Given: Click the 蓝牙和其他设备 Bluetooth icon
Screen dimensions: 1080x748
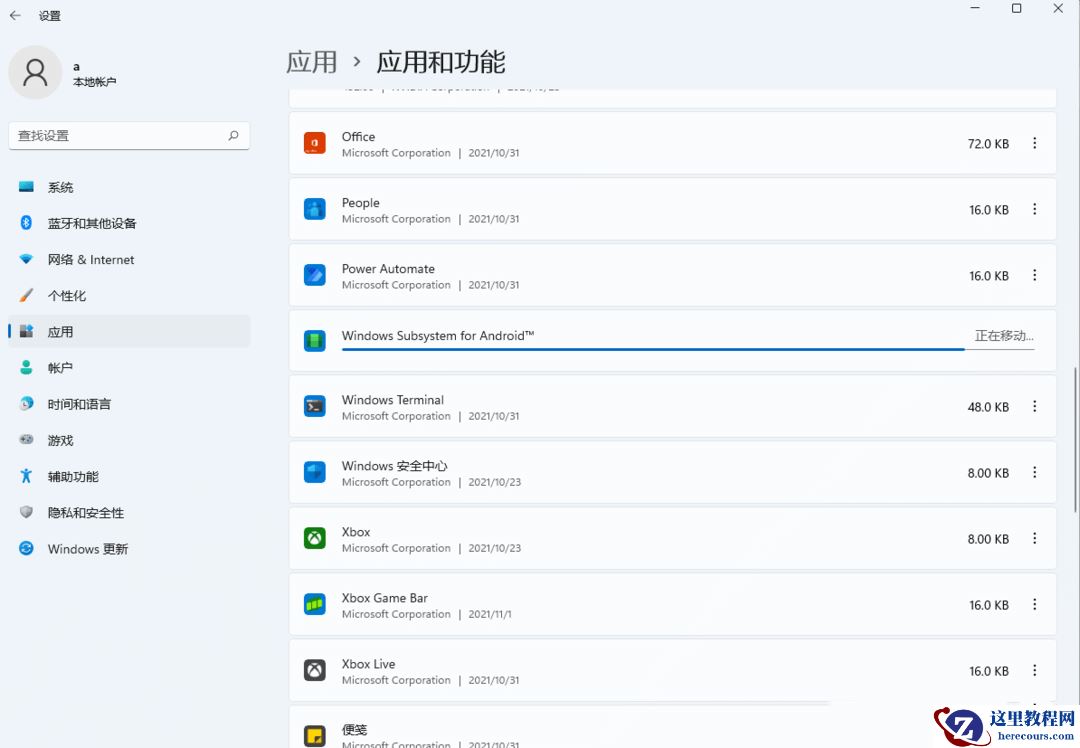Looking at the screenshot, I should tap(26, 223).
